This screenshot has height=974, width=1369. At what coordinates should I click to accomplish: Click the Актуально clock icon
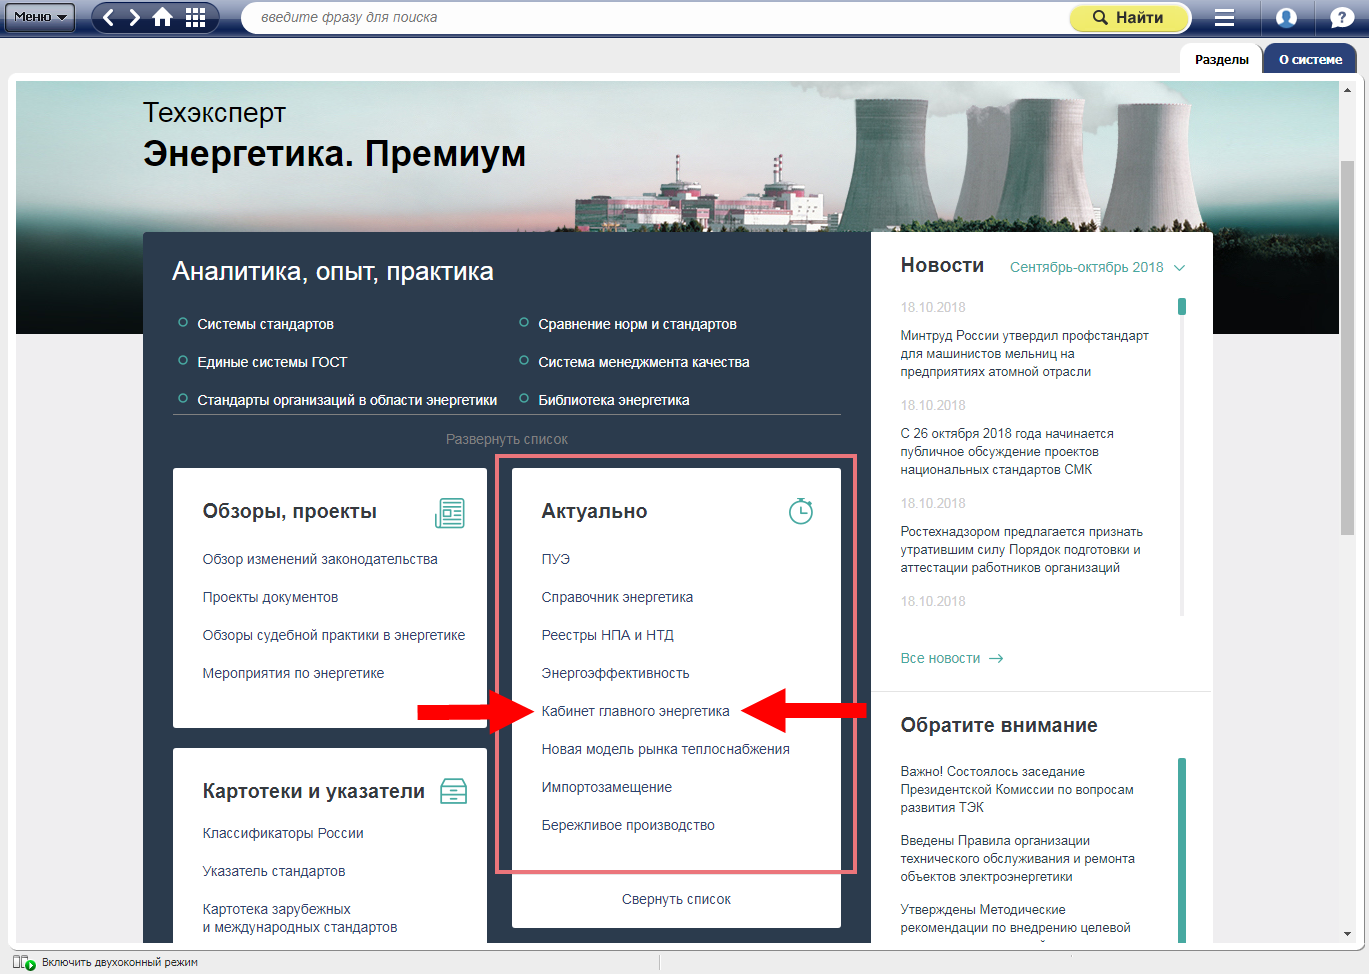[801, 511]
